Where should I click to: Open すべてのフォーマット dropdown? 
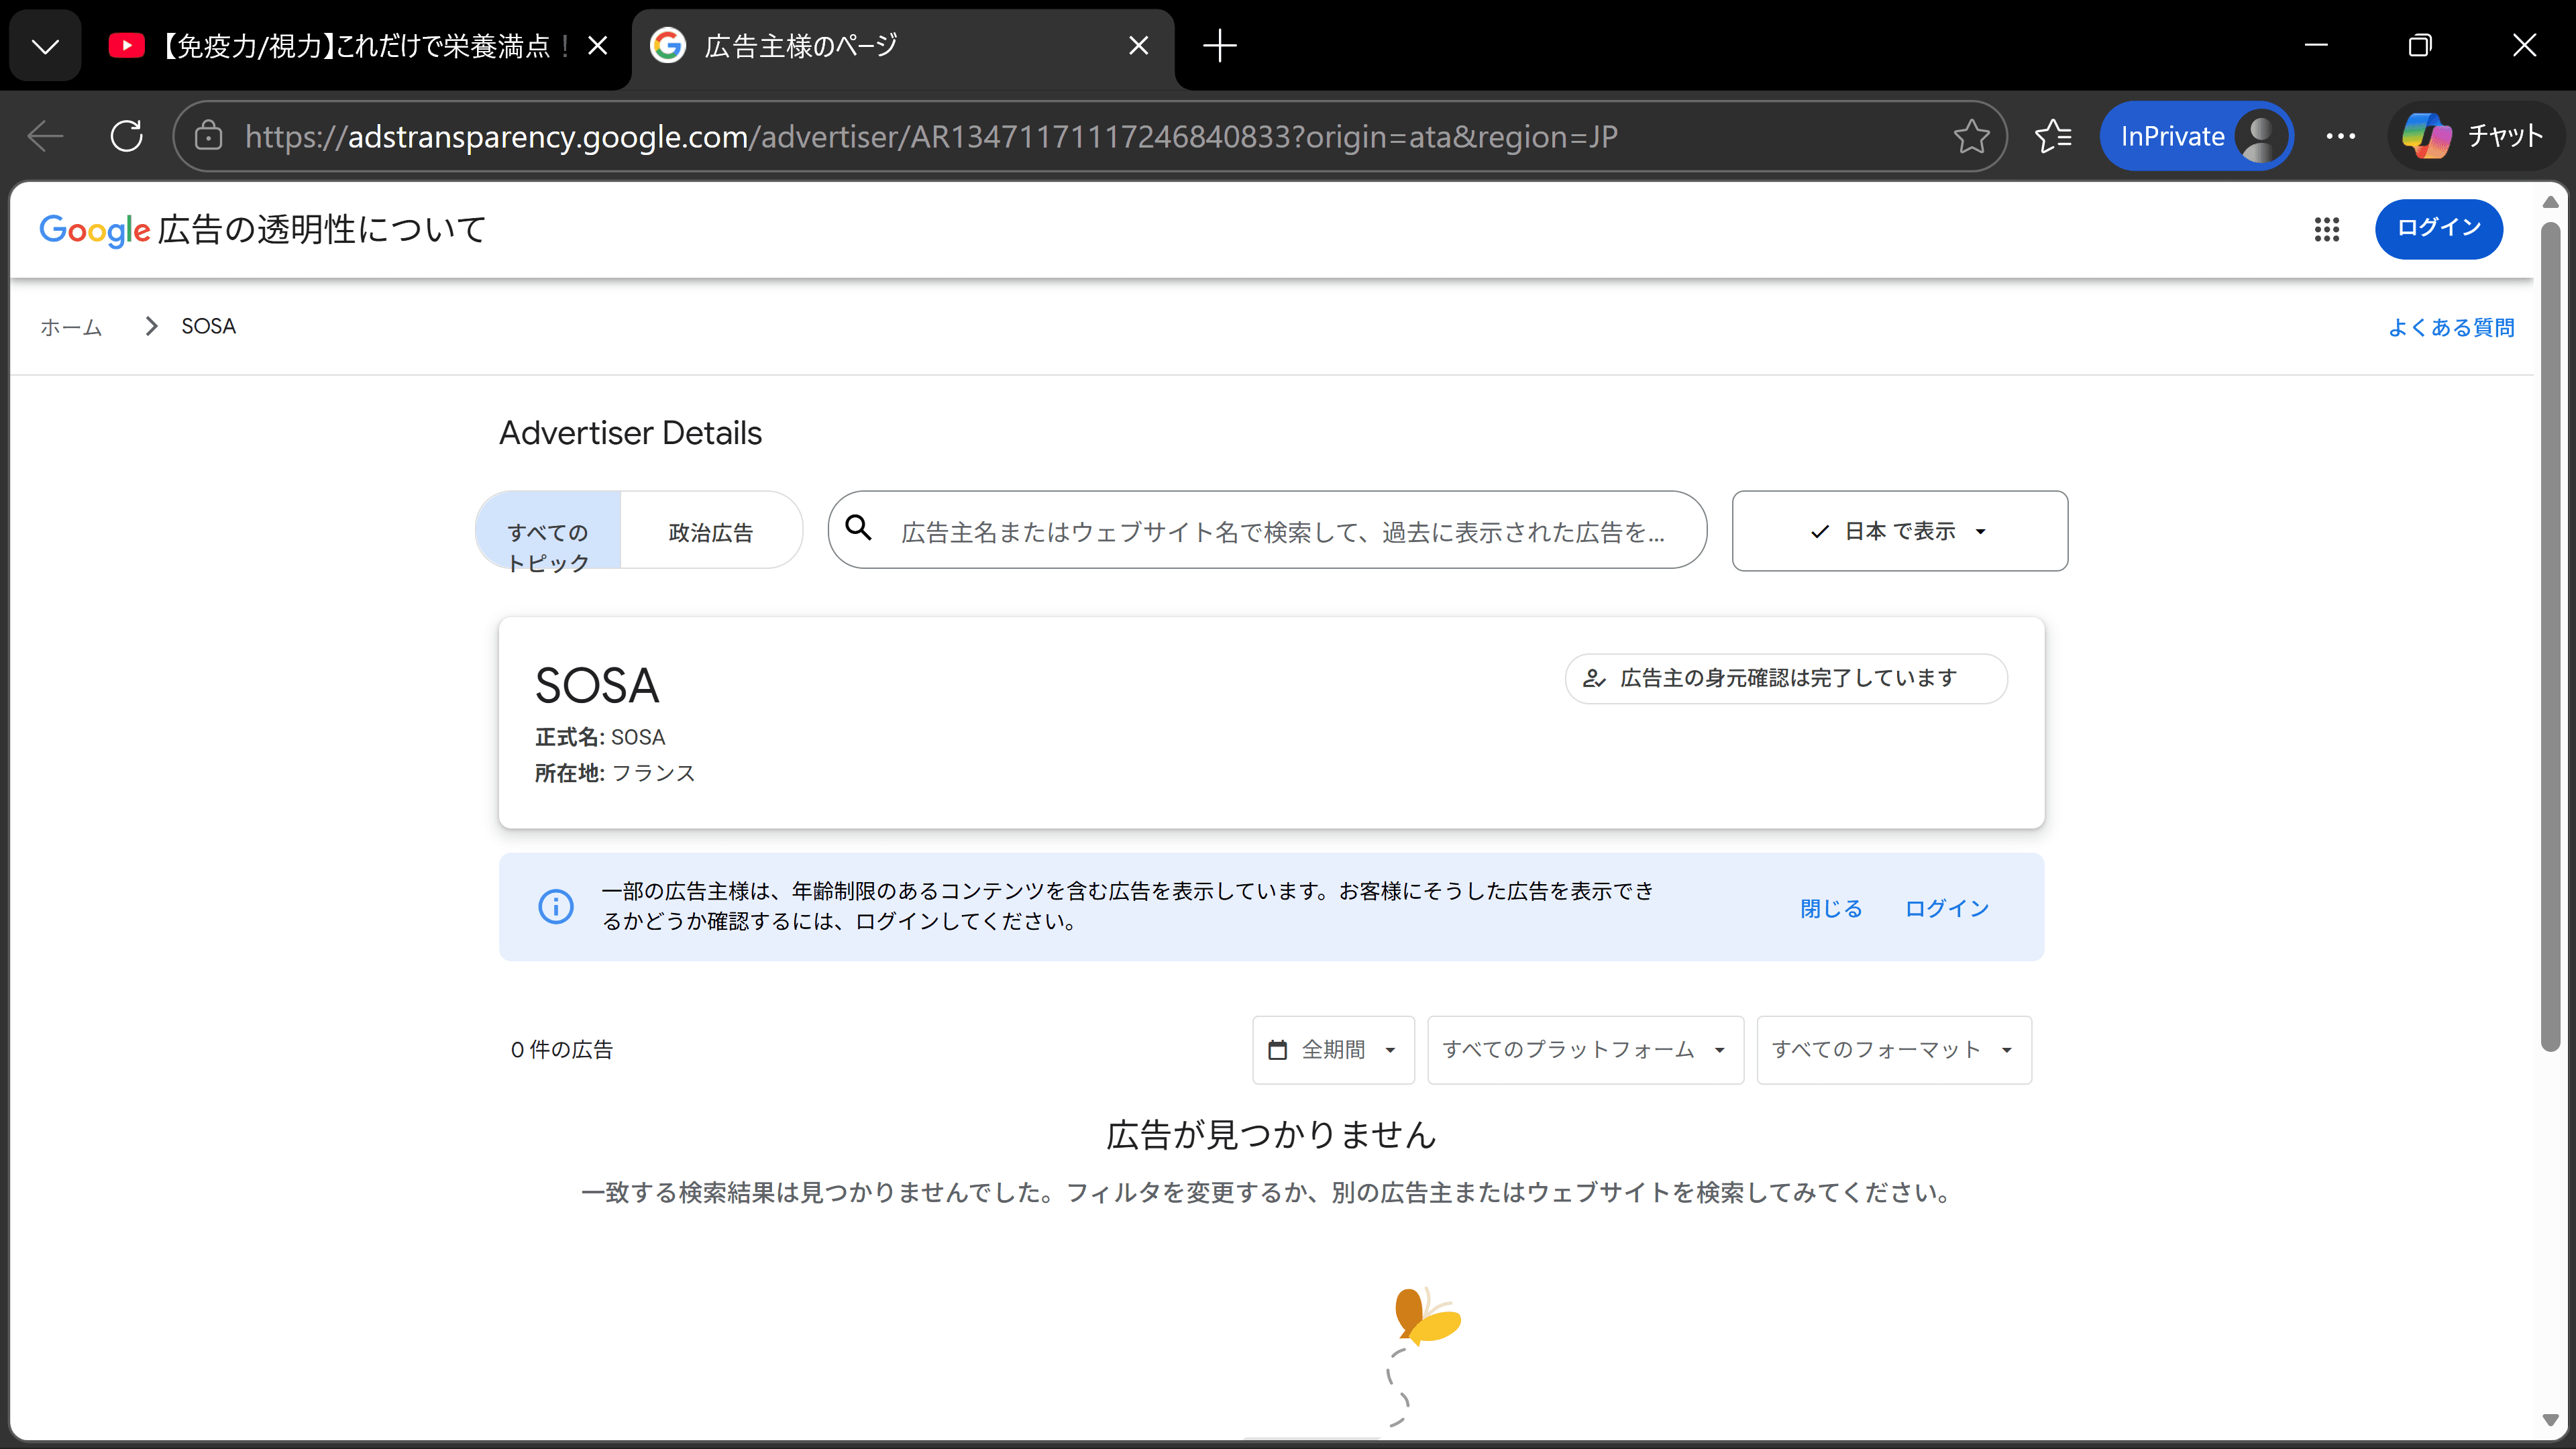(1894, 1050)
